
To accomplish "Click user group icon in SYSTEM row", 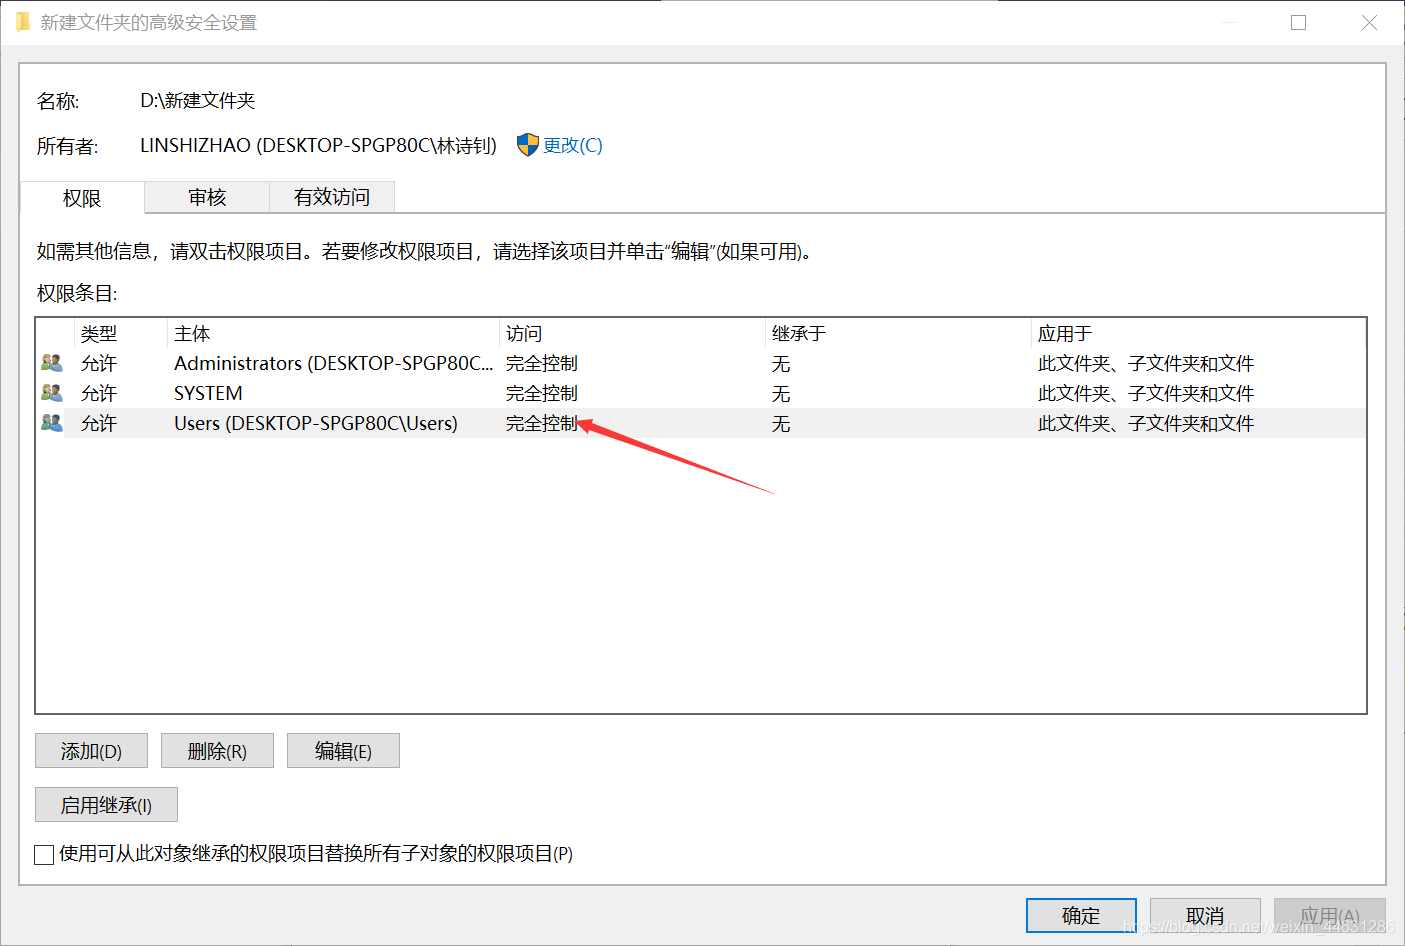I will (52, 393).
